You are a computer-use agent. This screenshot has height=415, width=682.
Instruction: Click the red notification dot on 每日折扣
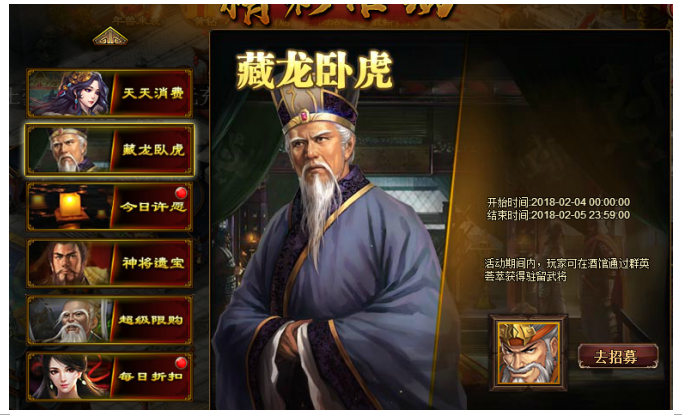click(x=181, y=362)
